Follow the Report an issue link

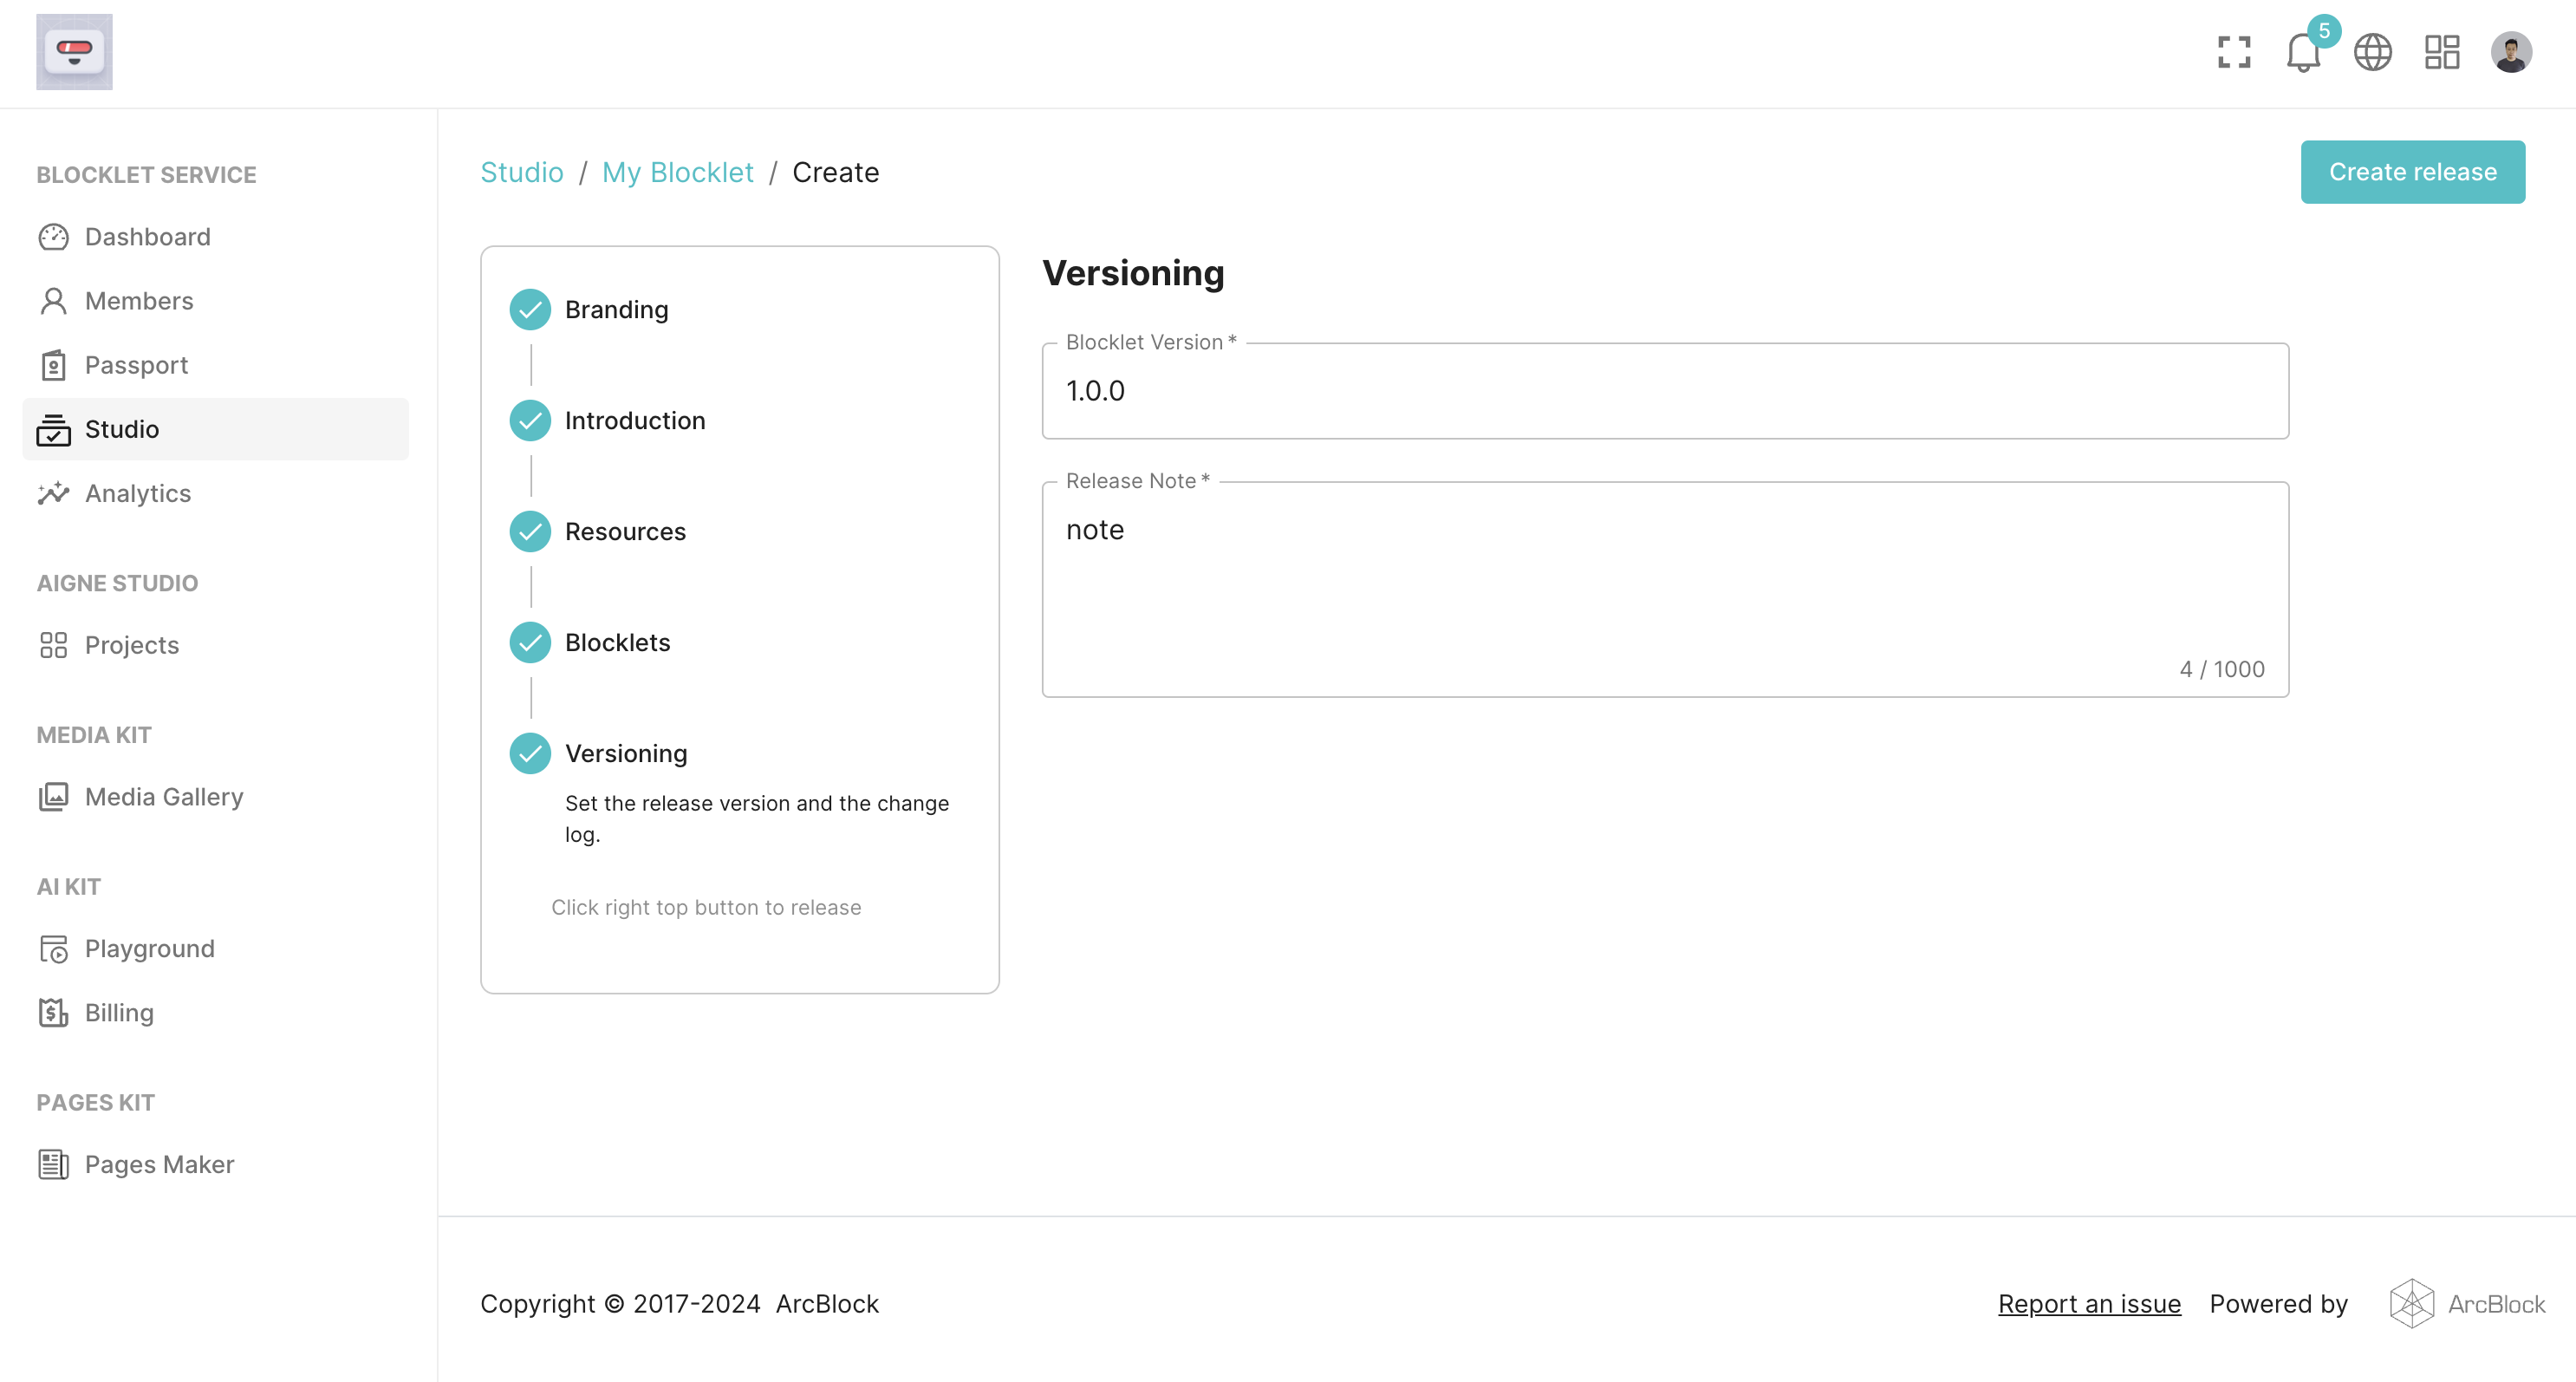[x=2088, y=1304]
